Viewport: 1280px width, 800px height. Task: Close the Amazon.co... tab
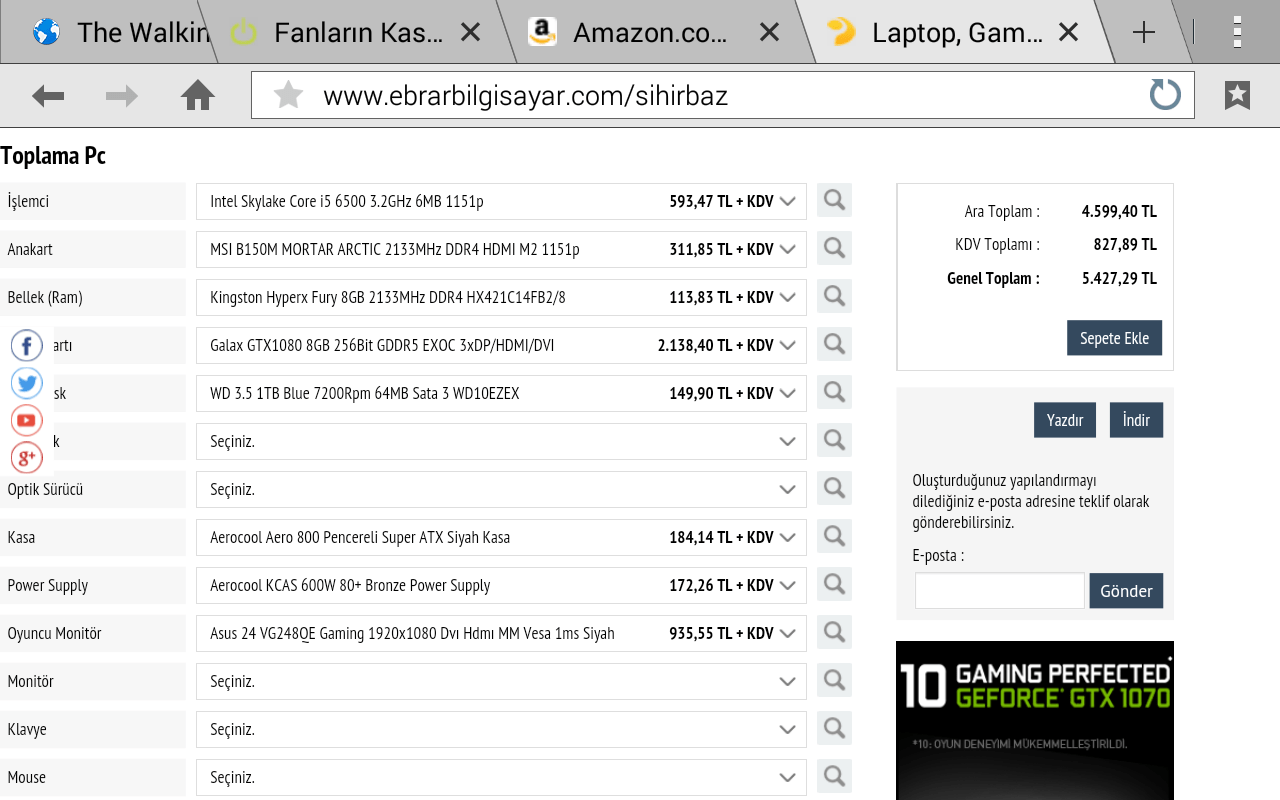769,32
